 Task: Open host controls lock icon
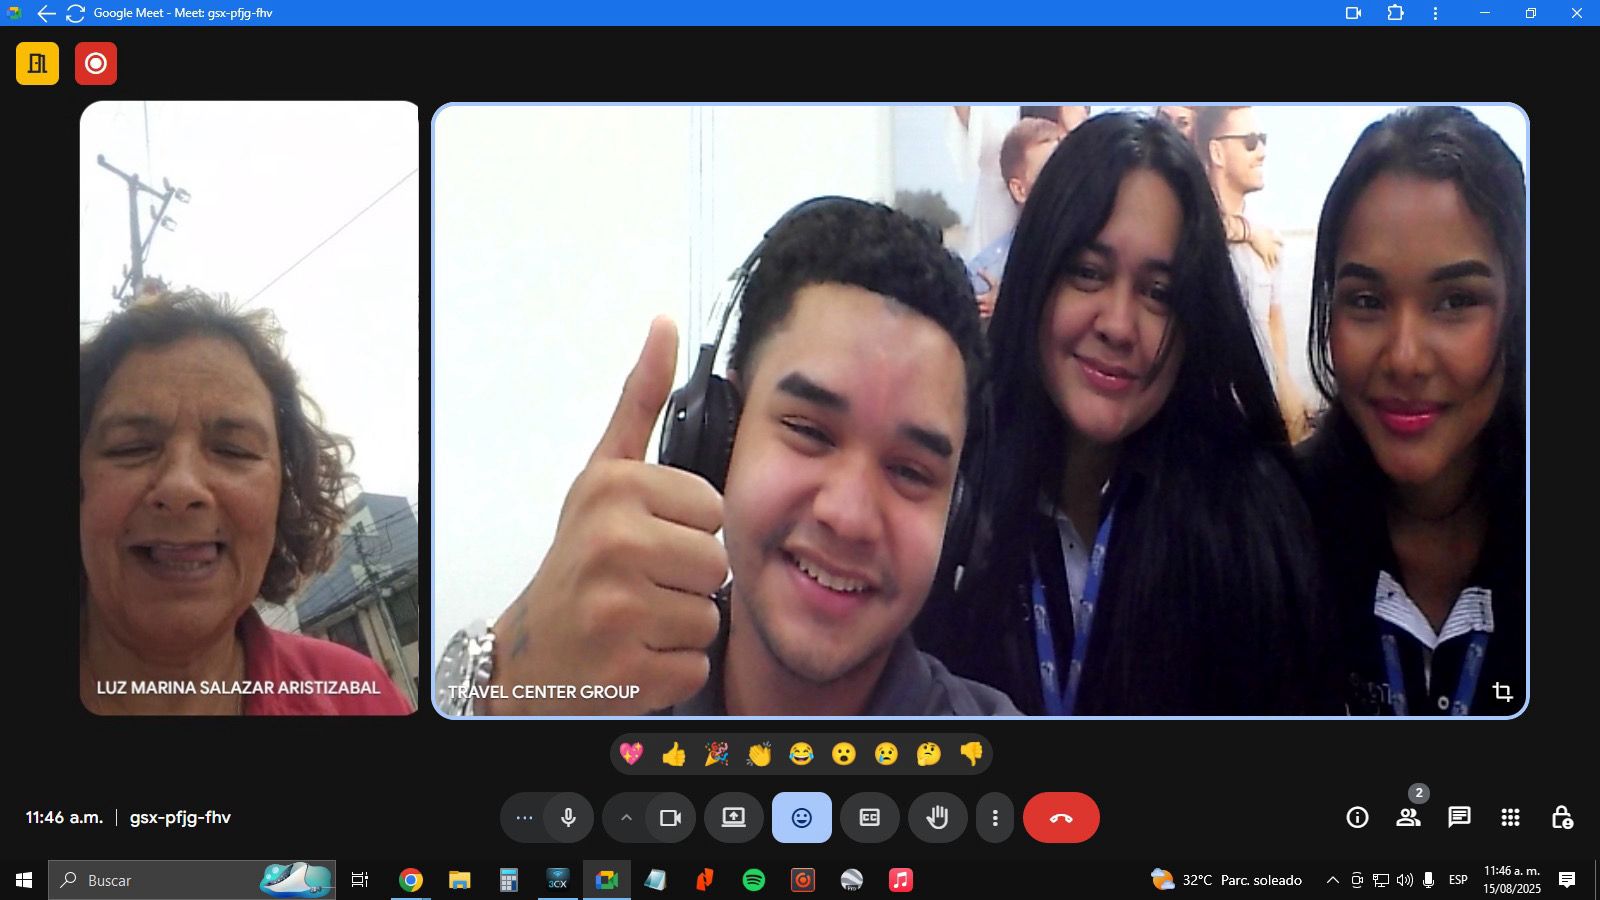(x=1561, y=818)
